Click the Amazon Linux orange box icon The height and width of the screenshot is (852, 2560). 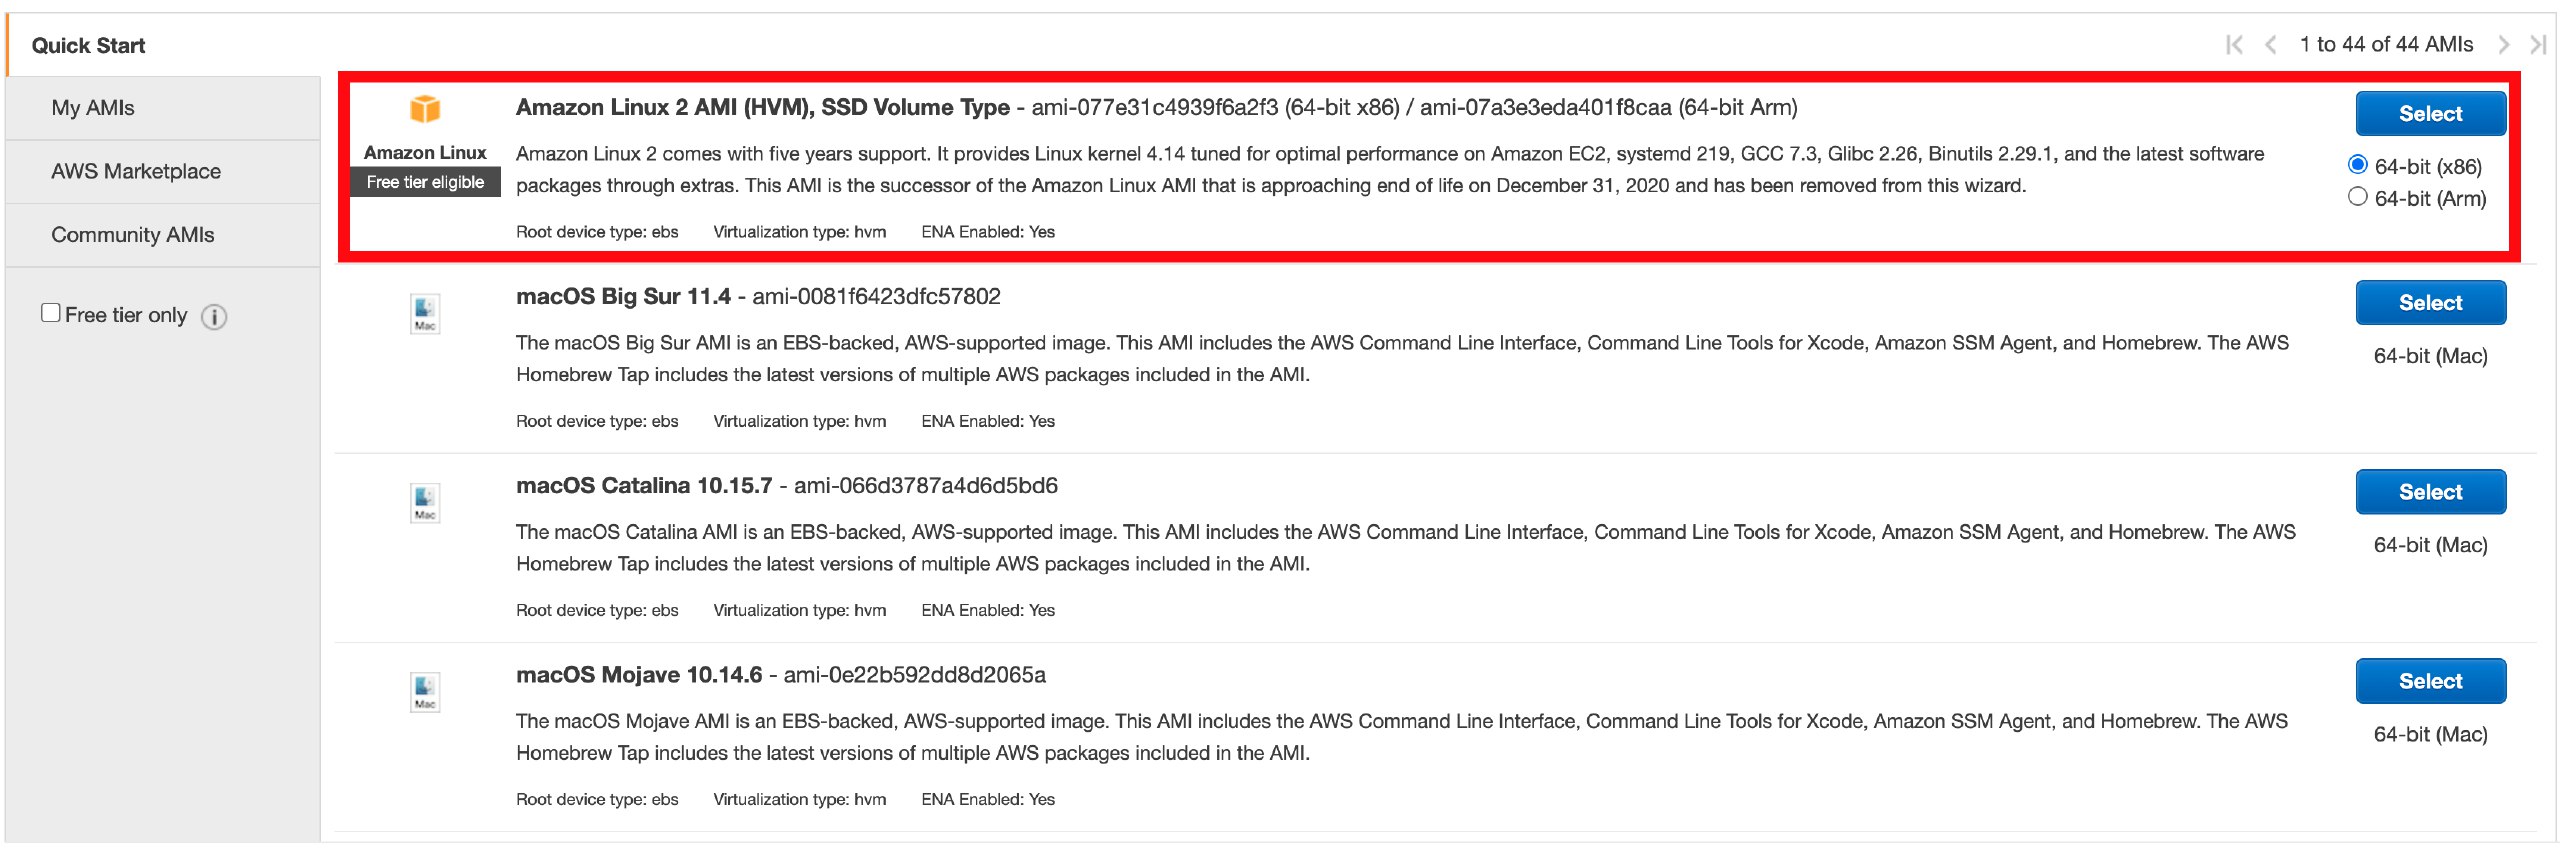tap(425, 108)
